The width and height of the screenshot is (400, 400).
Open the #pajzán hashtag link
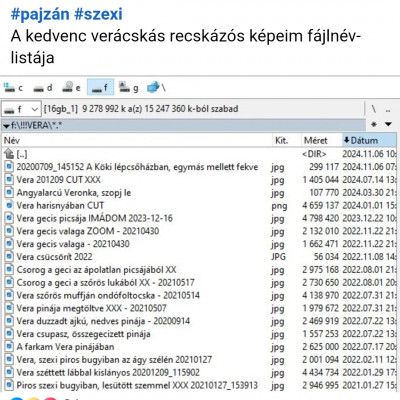point(40,15)
